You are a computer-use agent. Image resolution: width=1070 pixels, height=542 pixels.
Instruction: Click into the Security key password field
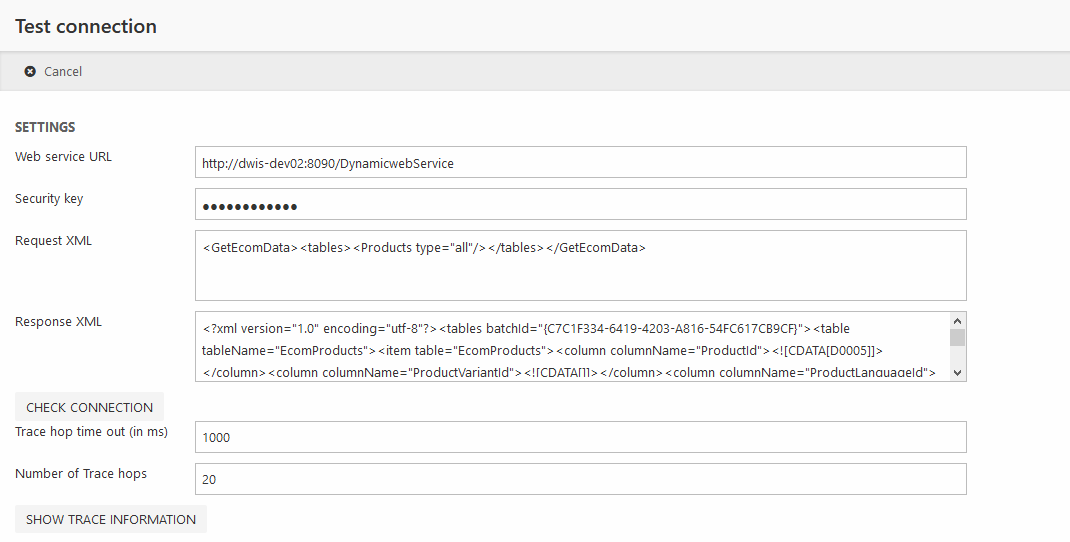580,205
